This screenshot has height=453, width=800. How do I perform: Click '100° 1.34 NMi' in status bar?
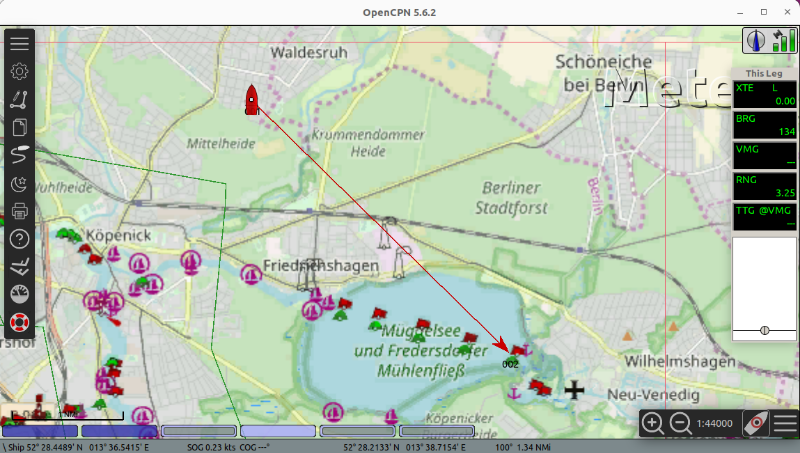point(522,447)
